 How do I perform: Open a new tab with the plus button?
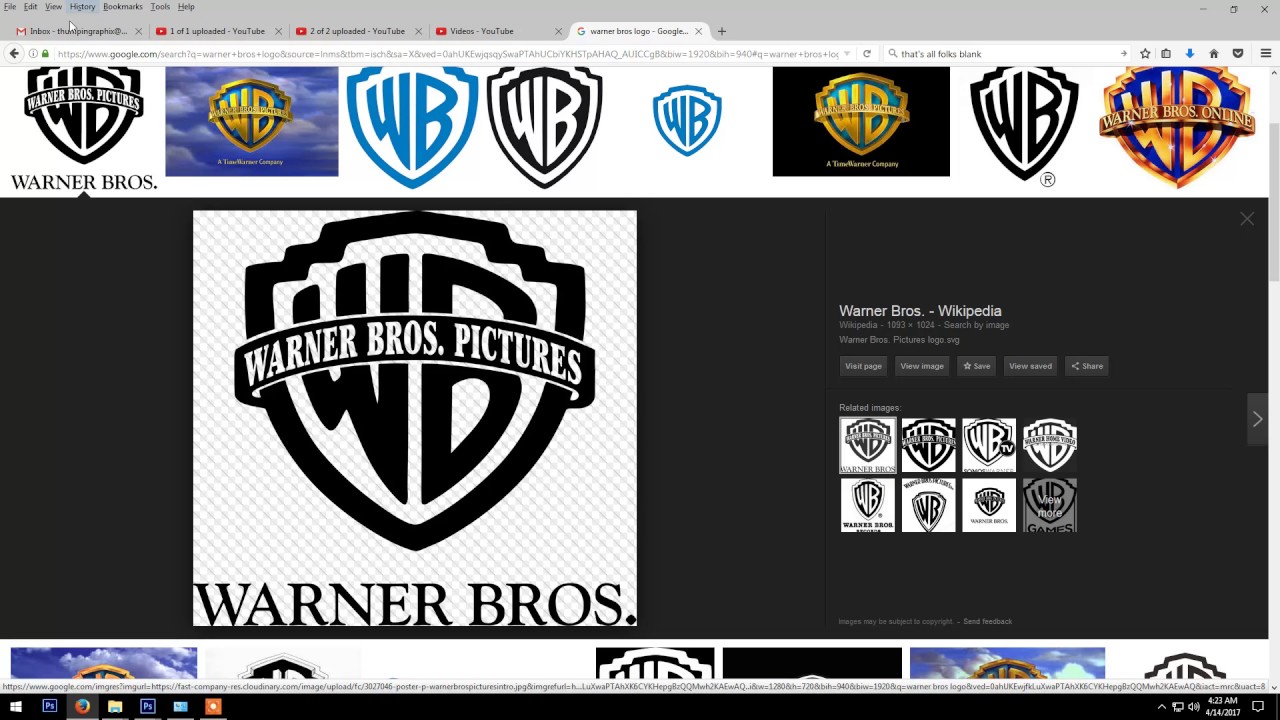point(722,31)
